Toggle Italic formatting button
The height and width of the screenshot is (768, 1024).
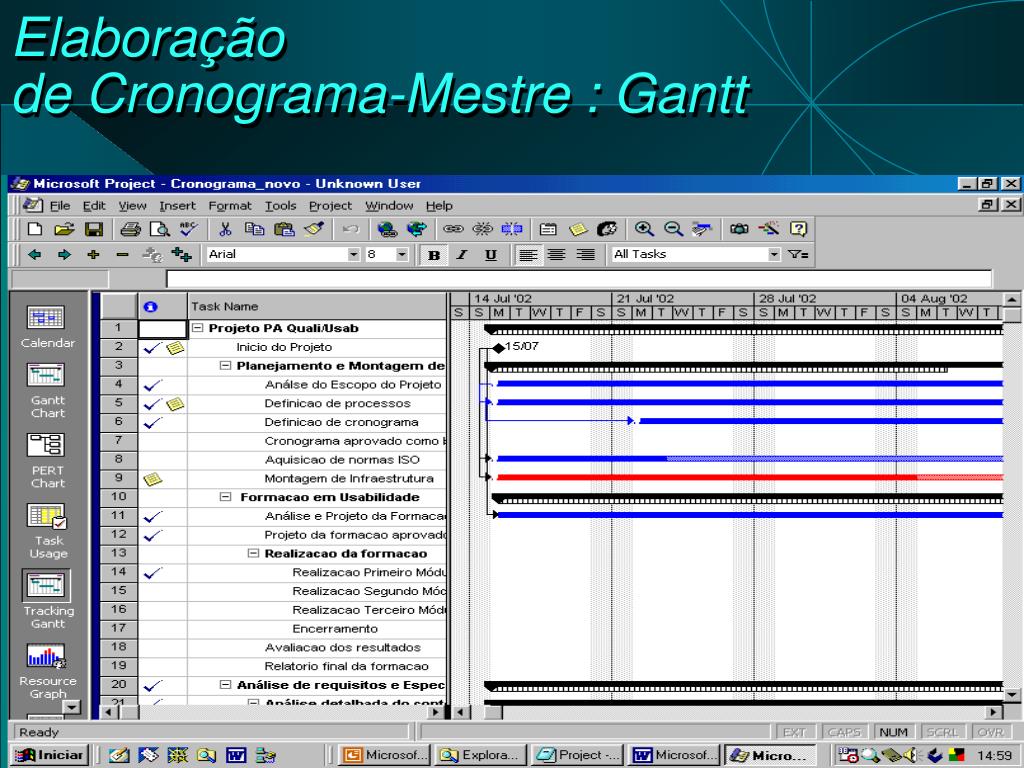tap(462, 255)
